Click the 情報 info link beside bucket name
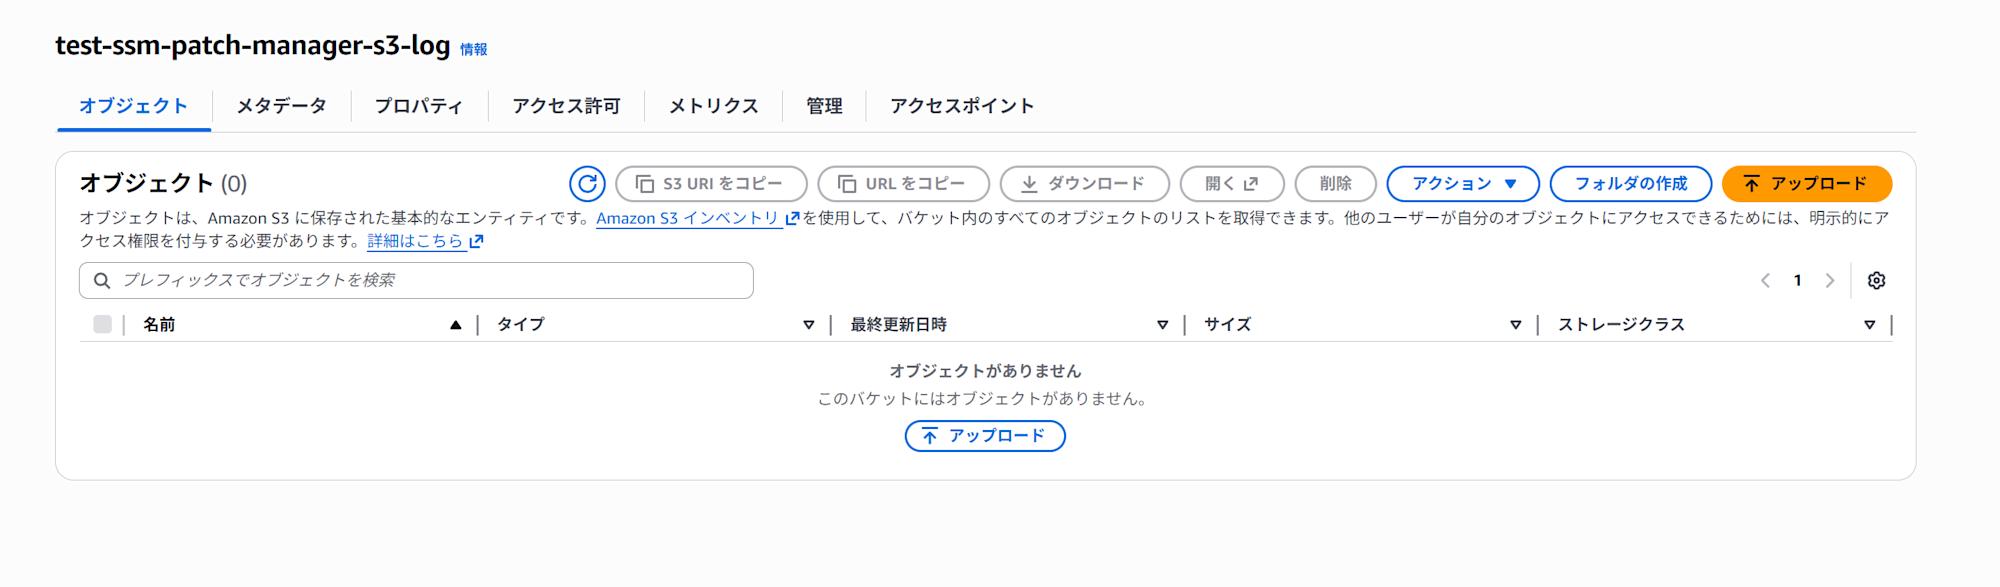 click(x=474, y=50)
